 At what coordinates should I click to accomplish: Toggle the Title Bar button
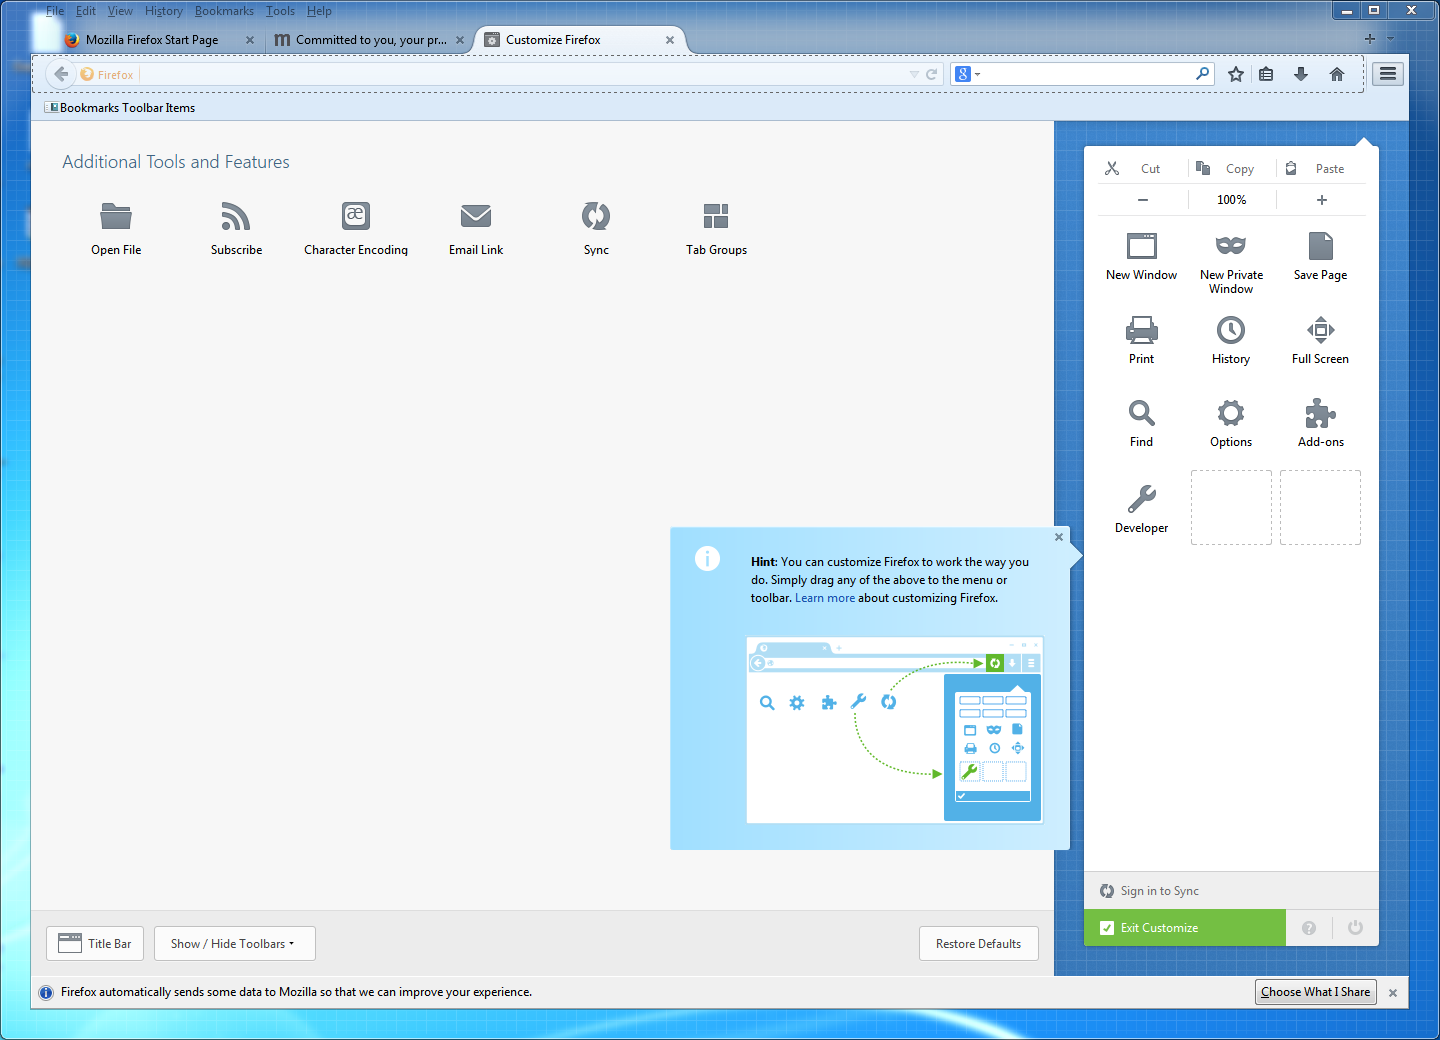coord(95,944)
